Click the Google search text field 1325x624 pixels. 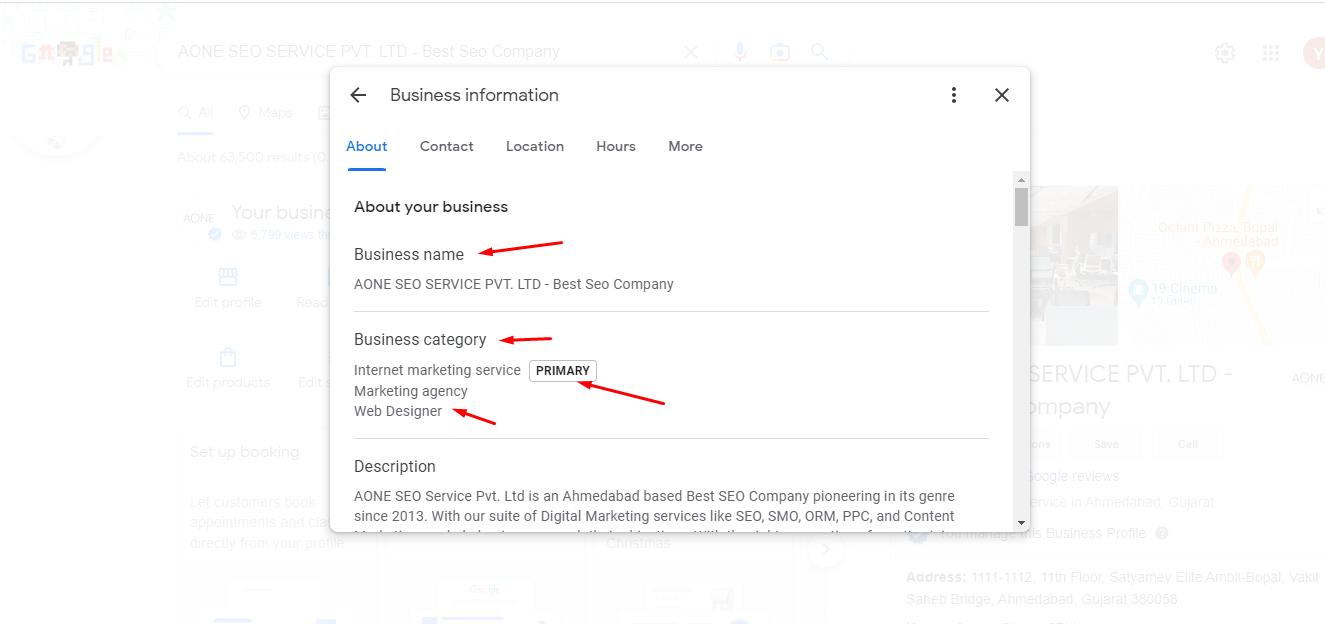point(420,52)
